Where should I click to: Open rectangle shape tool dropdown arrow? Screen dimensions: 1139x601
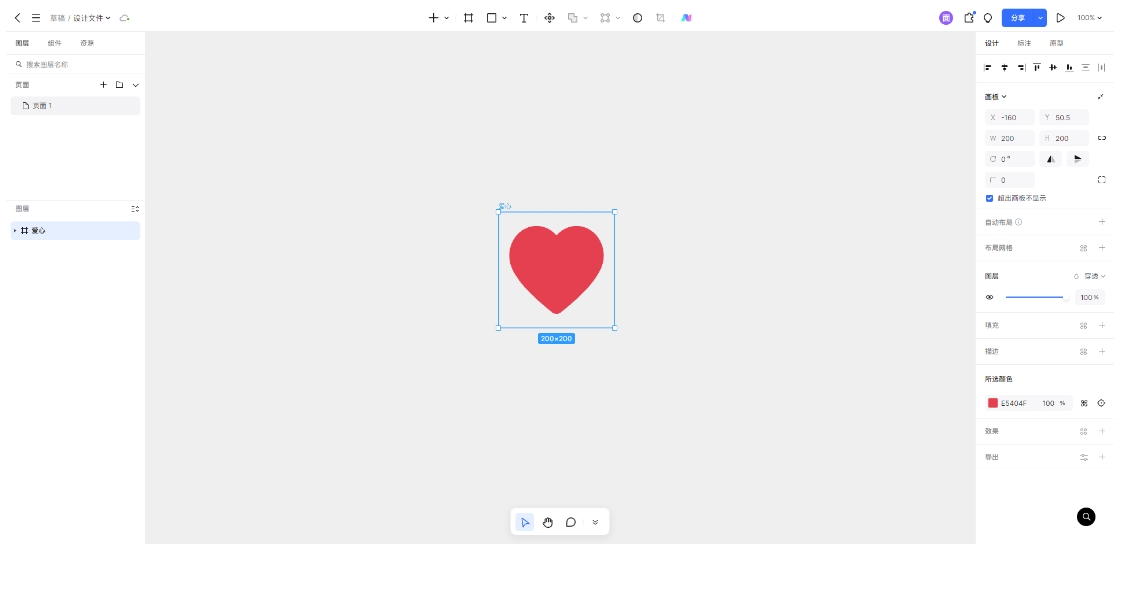tap(505, 18)
